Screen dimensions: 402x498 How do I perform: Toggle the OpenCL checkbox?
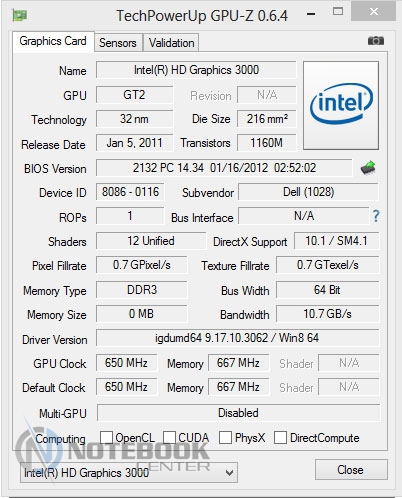tap(106, 437)
